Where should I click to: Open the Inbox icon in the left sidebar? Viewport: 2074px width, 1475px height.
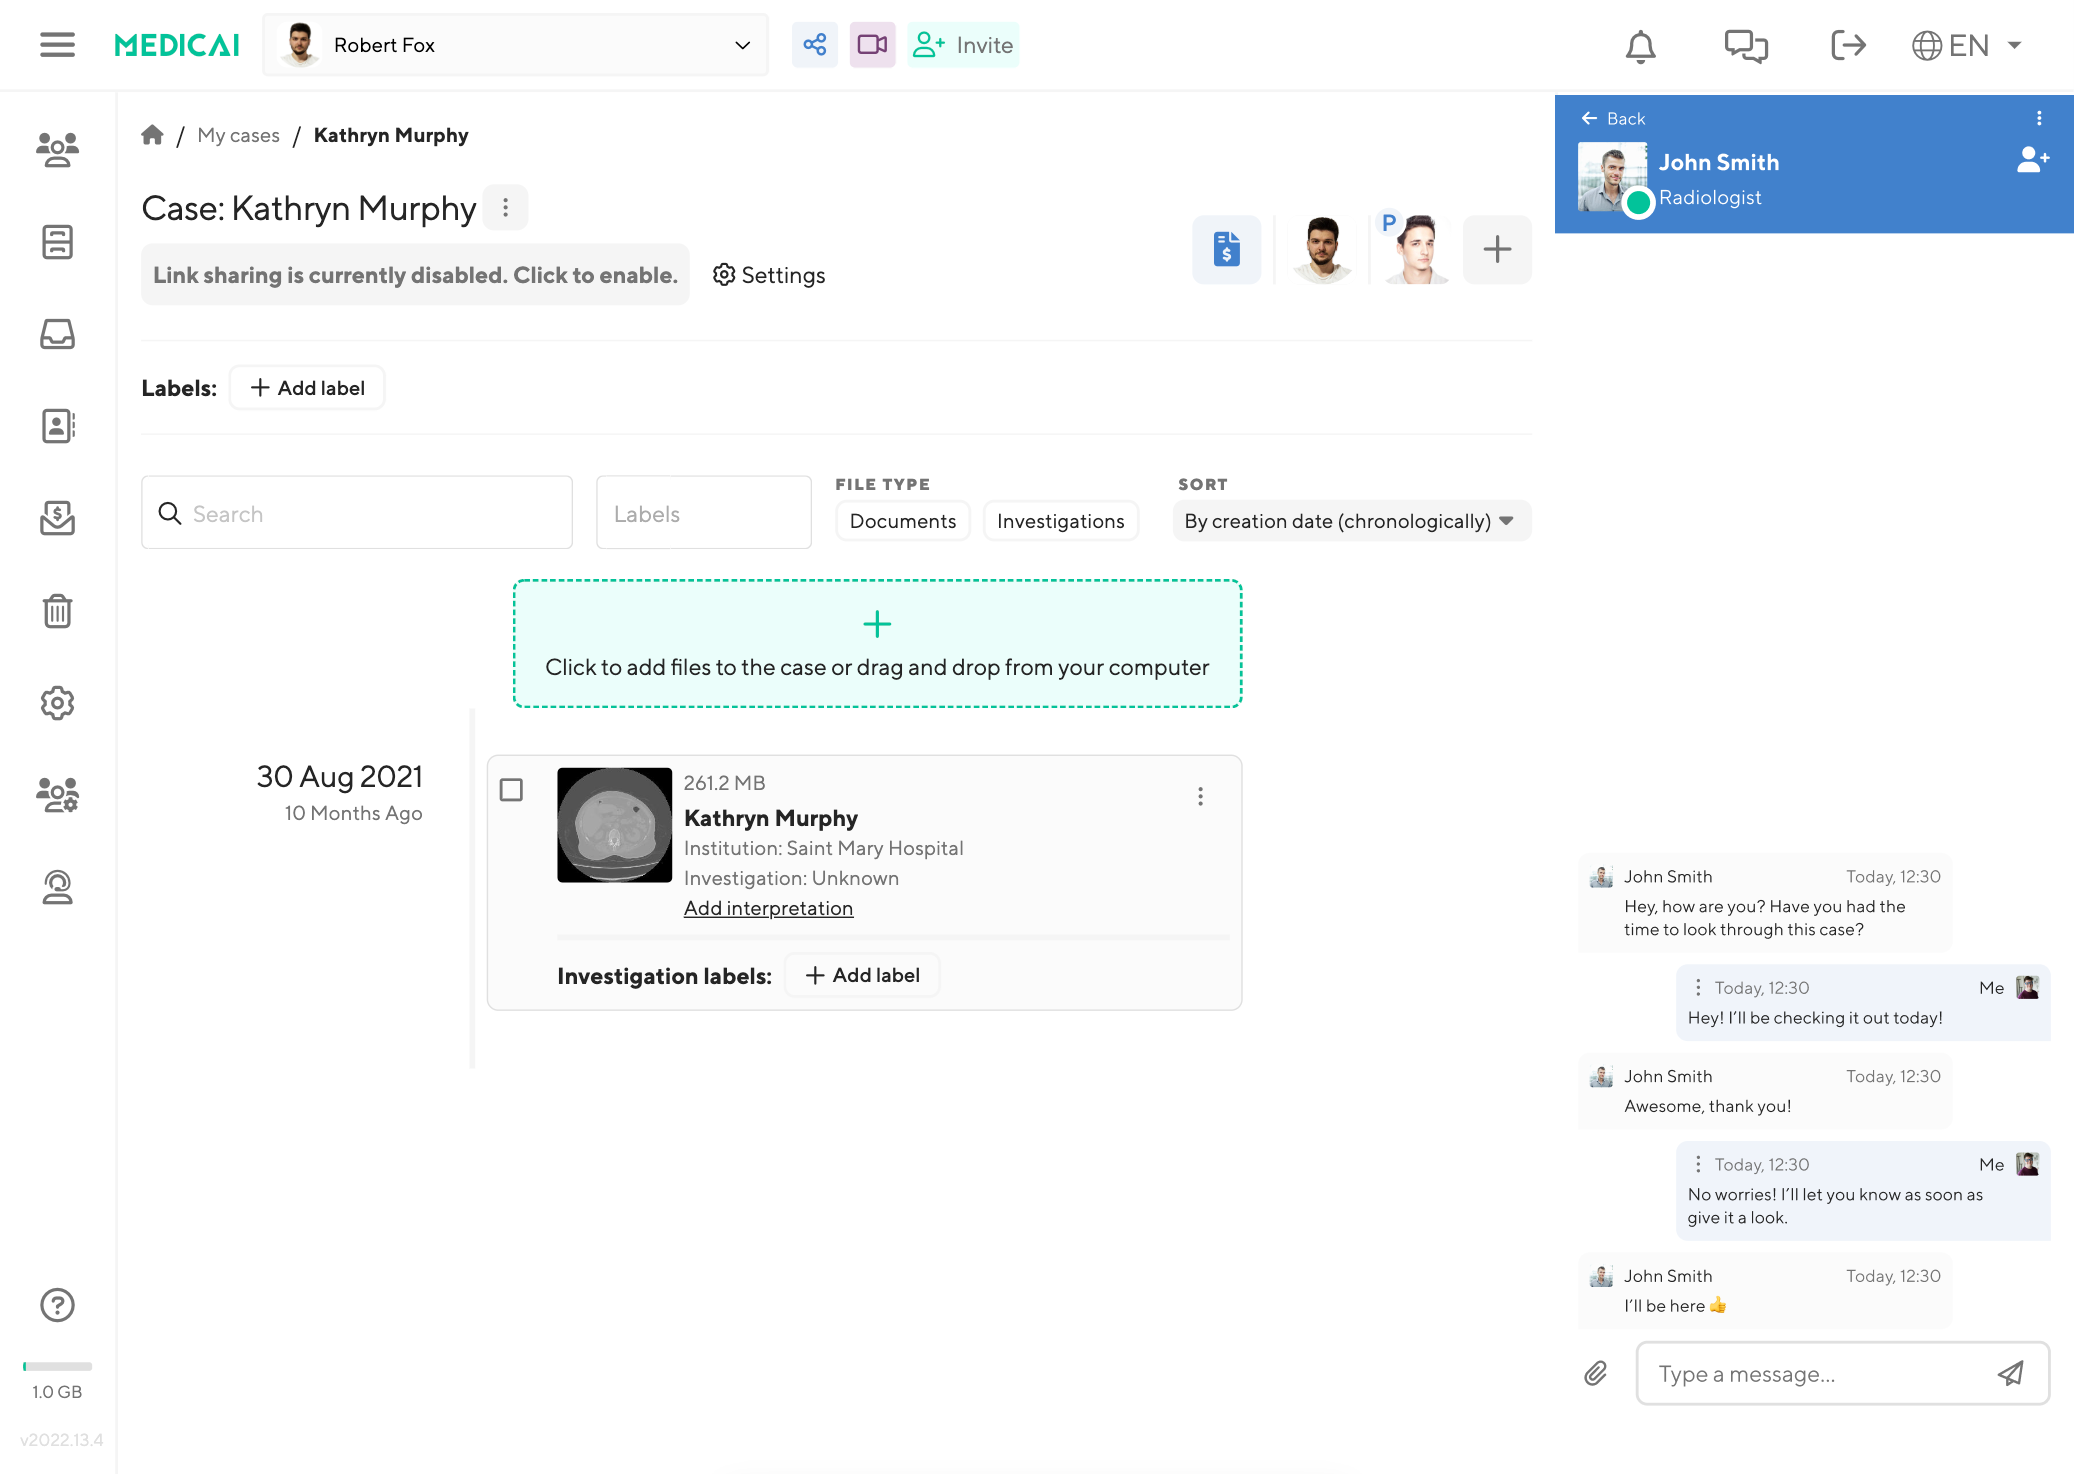[x=57, y=335]
